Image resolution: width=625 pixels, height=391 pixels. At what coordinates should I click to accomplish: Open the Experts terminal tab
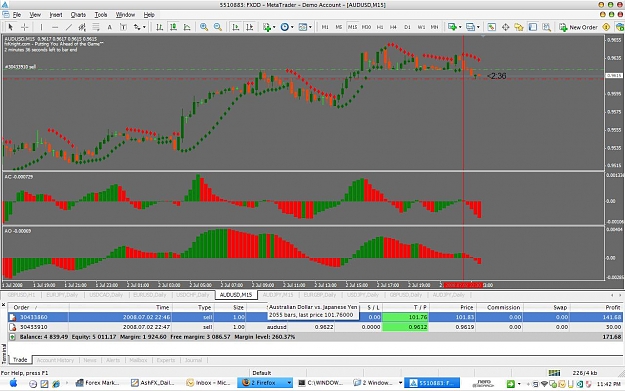(x=166, y=360)
